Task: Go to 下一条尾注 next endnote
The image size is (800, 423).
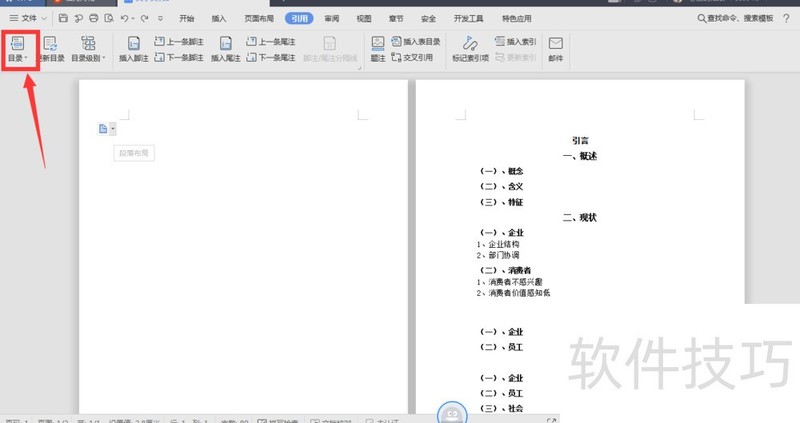Action: click(x=276, y=58)
